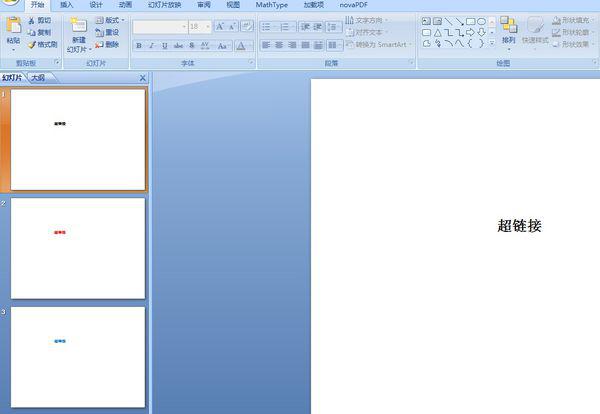Select the oval shape in shapes gallery

(481, 21)
